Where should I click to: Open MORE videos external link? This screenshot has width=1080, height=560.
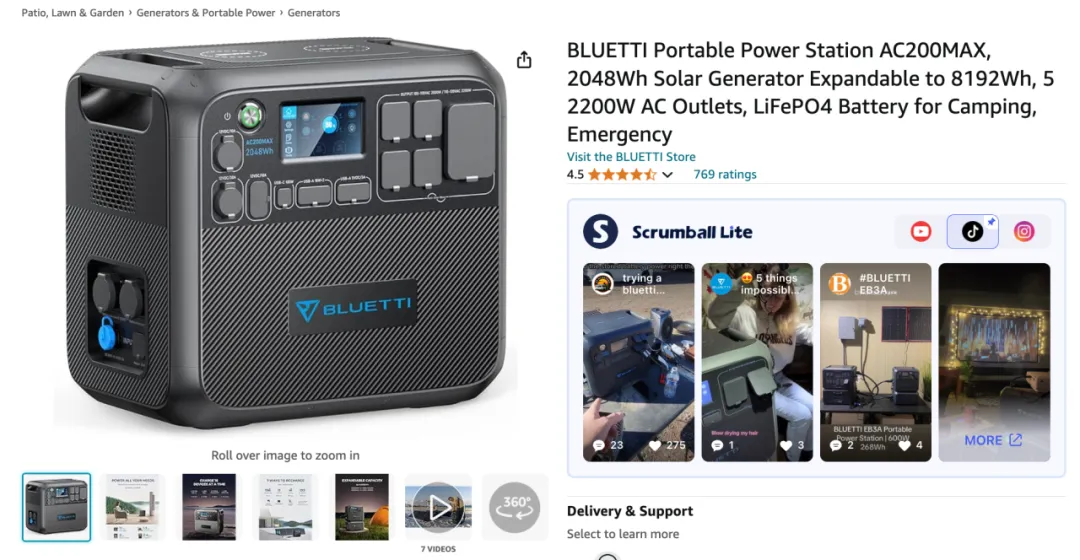coord(993,440)
